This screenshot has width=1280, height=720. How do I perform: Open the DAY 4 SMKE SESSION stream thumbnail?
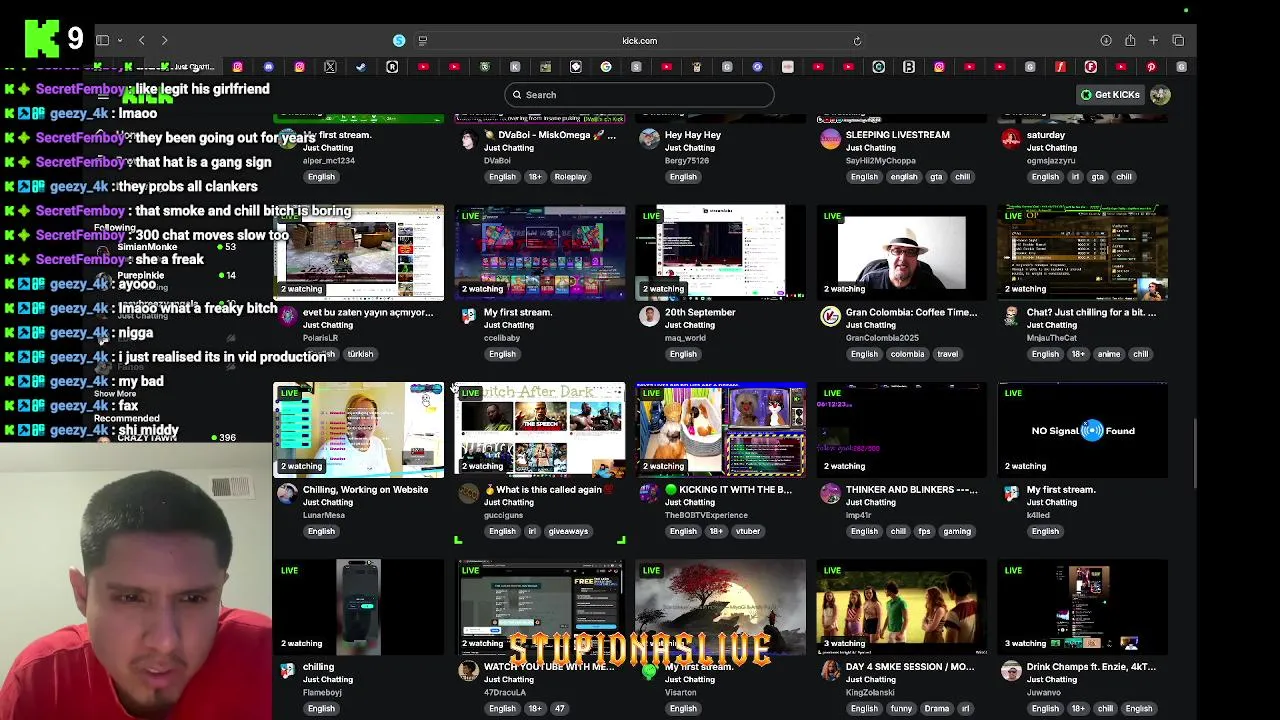901,607
